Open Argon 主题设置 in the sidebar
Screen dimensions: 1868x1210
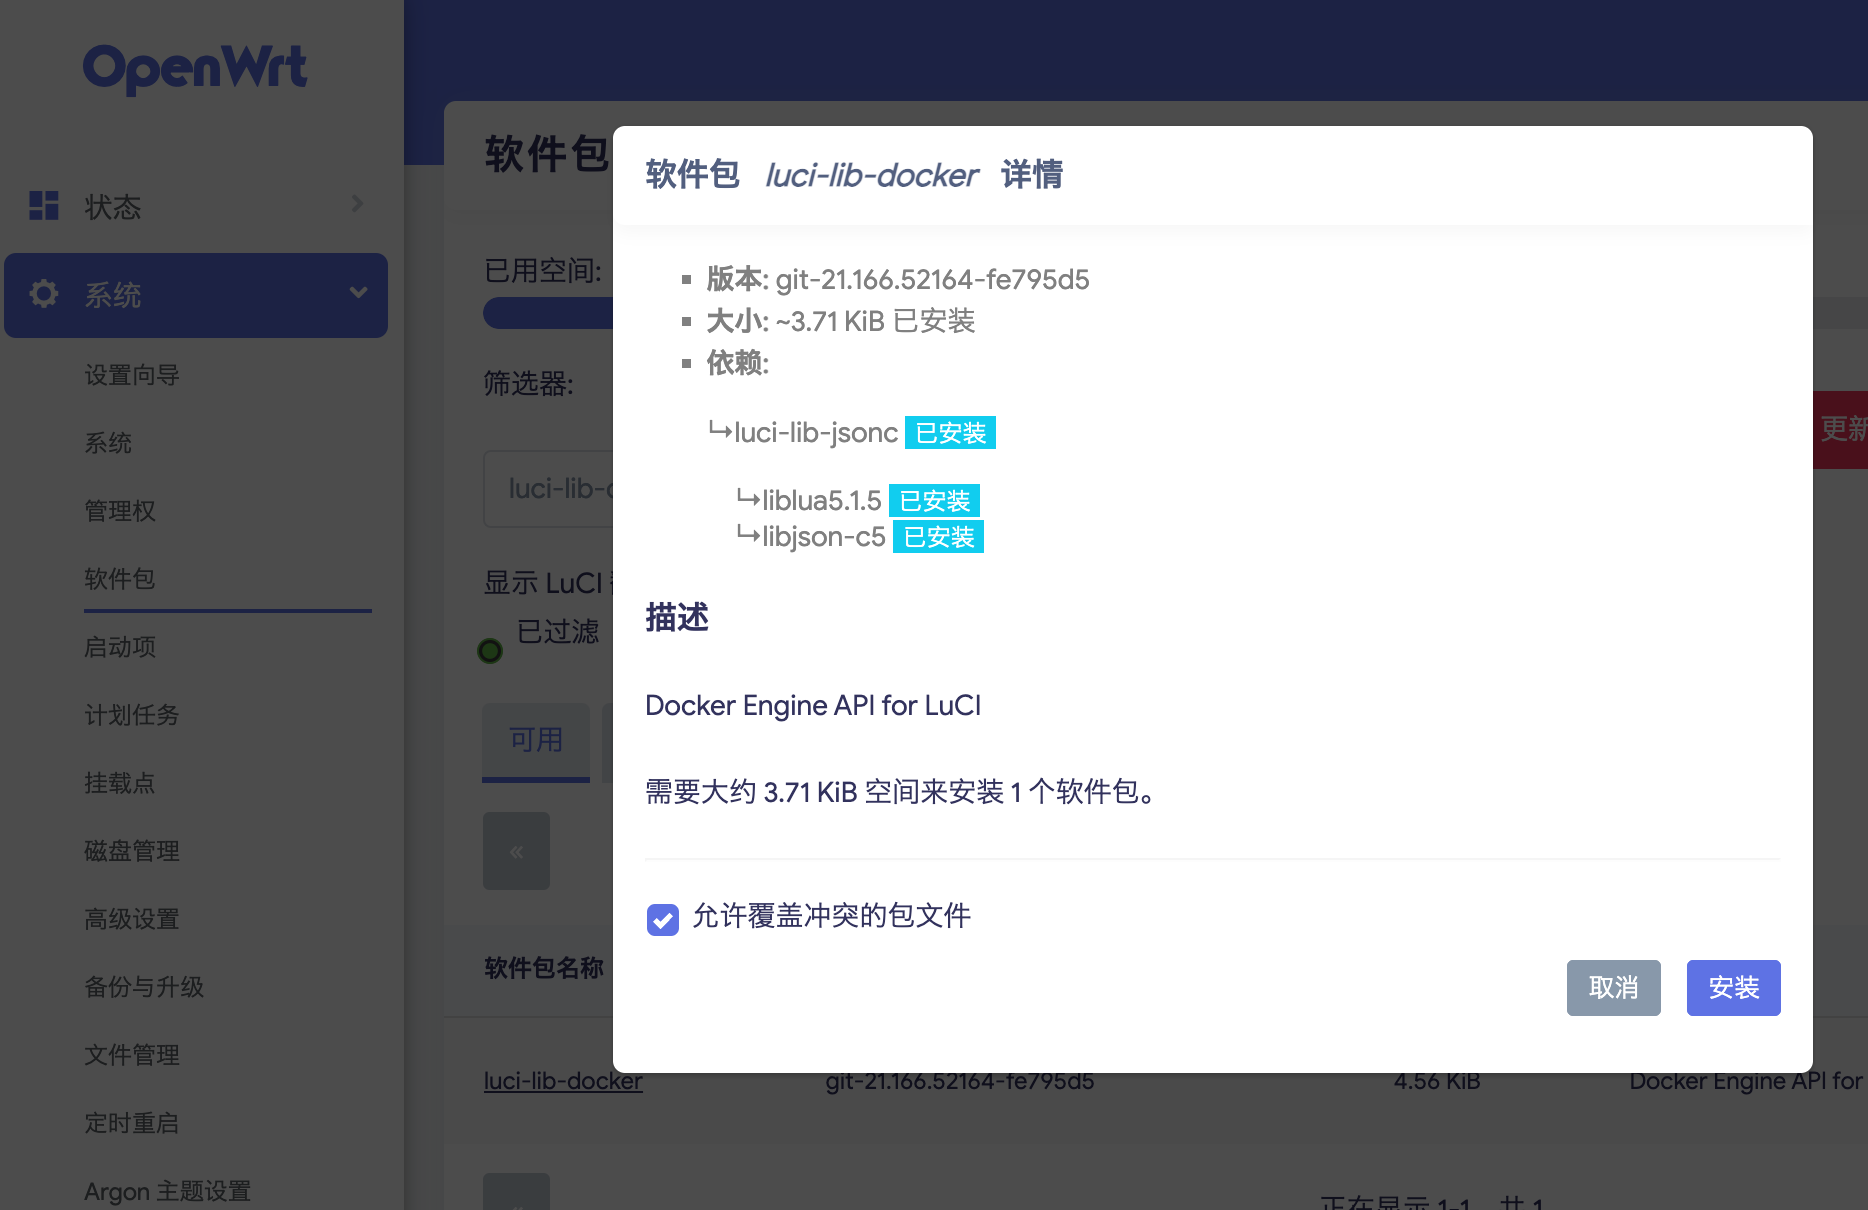[168, 1191]
